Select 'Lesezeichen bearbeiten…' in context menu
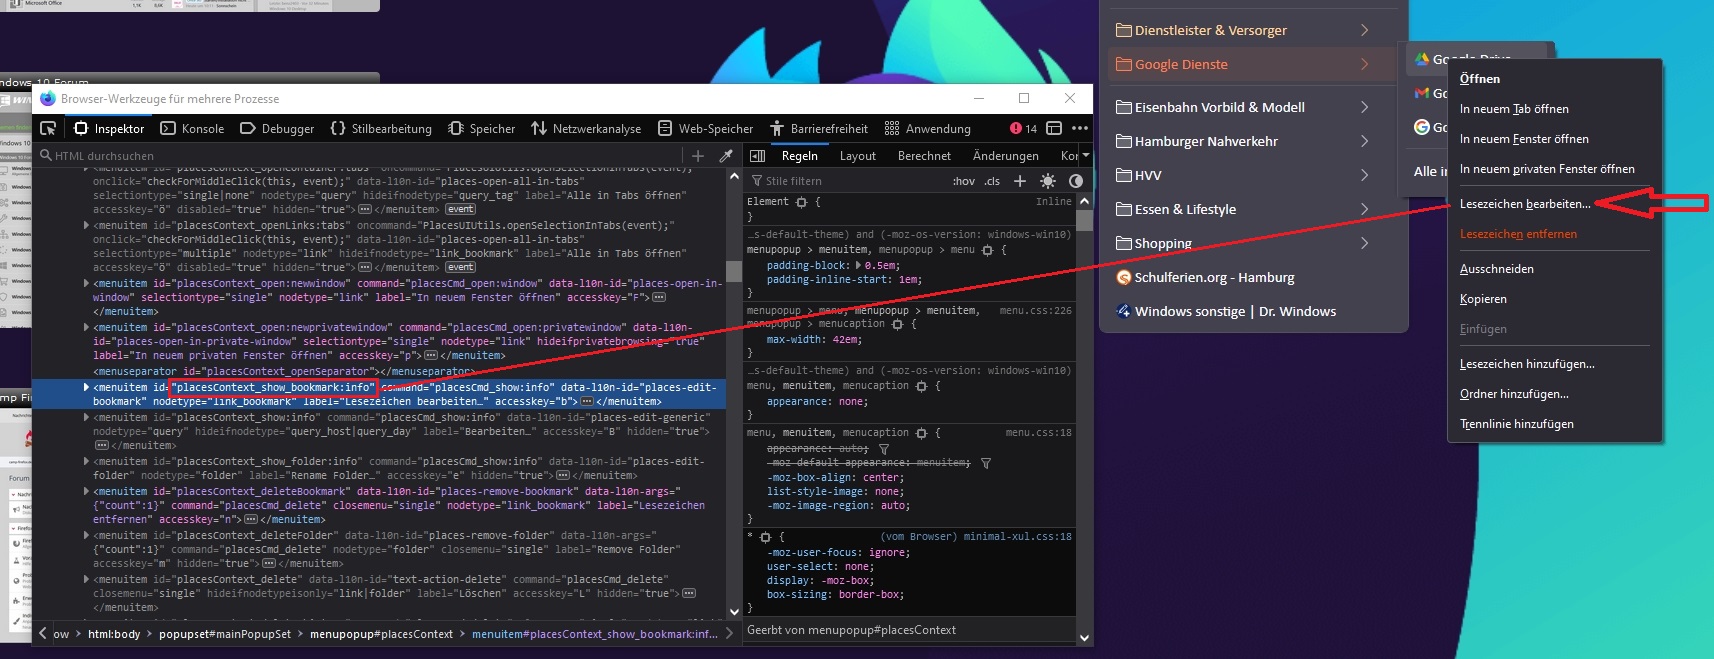This screenshot has width=1714, height=659. pyautogui.click(x=1524, y=204)
